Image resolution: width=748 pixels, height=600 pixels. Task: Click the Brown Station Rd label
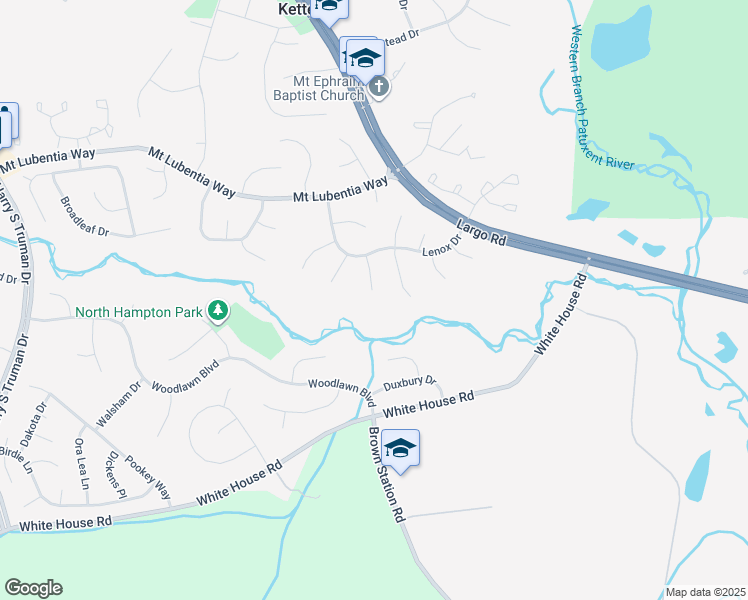[386, 475]
